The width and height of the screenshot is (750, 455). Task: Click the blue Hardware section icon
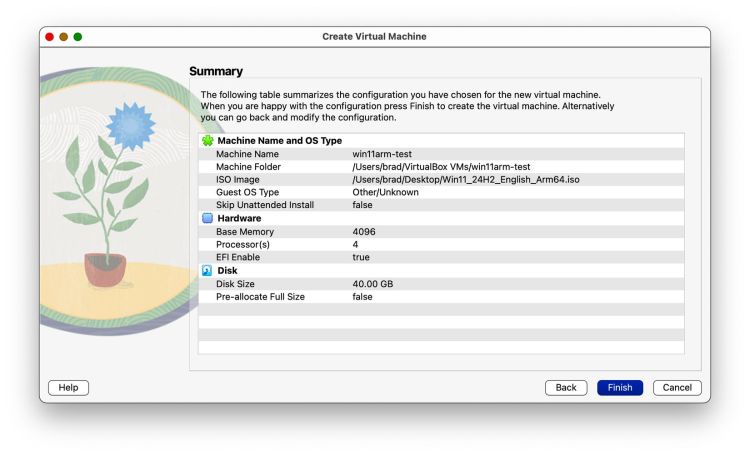pyautogui.click(x=207, y=218)
